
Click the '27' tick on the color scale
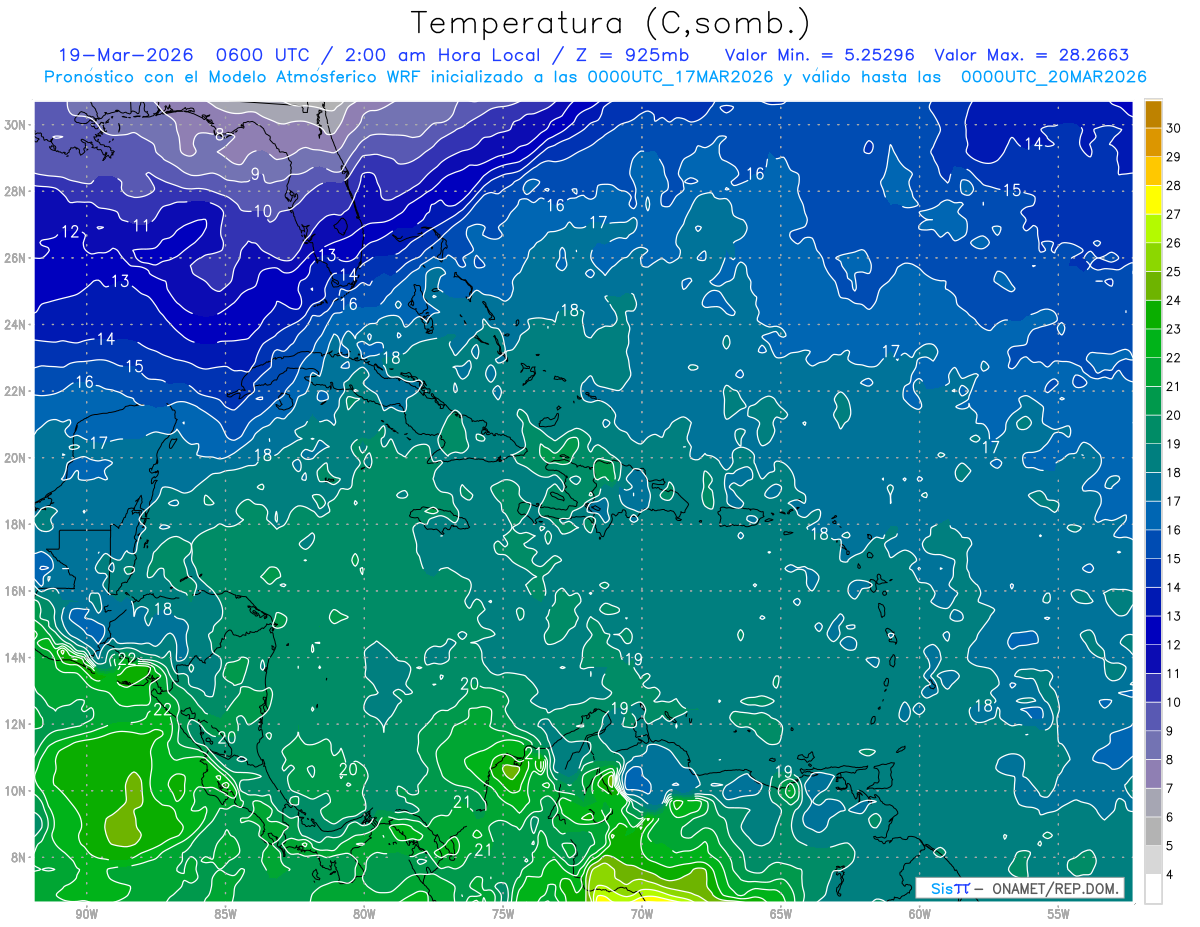tap(1174, 214)
